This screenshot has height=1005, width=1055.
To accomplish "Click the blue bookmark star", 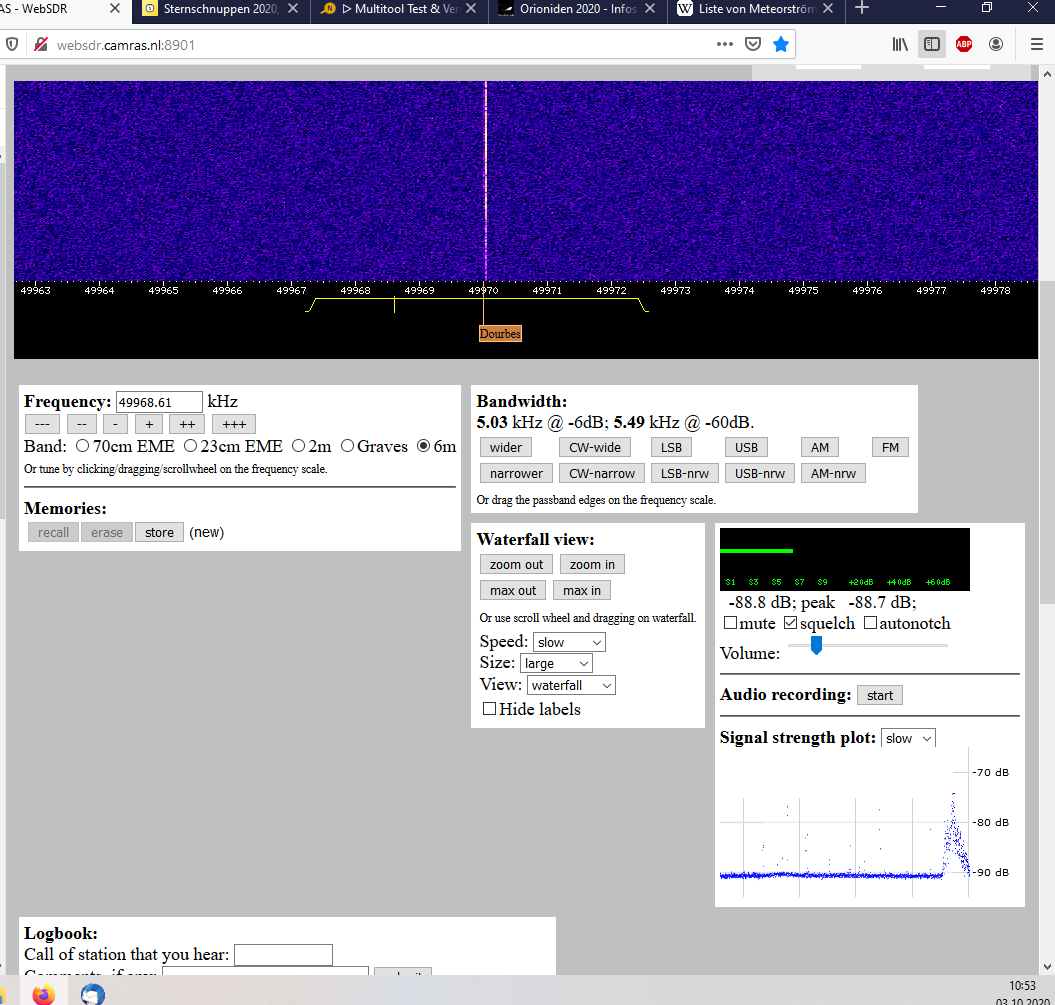I will [780, 44].
